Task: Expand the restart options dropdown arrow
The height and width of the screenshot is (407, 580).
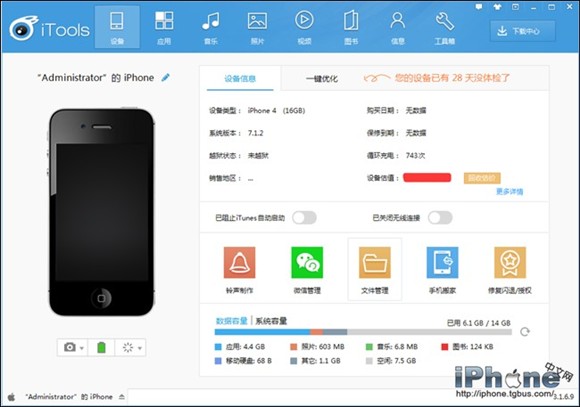Action: click(140, 348)
